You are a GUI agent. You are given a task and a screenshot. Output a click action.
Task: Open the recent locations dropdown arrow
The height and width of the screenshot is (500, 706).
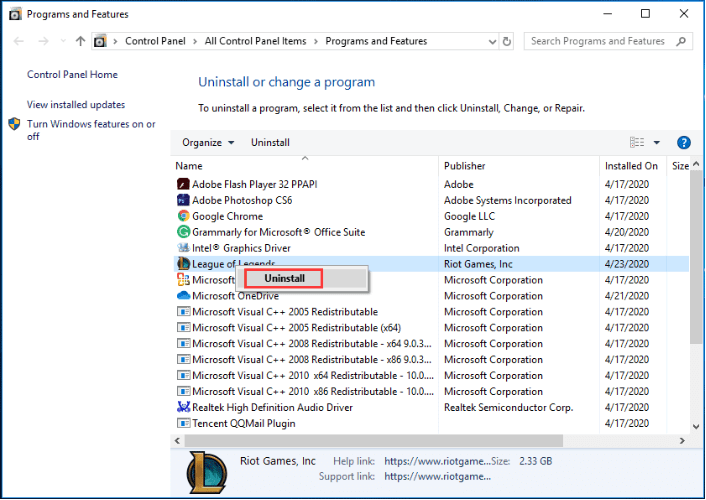click(63, 41)
